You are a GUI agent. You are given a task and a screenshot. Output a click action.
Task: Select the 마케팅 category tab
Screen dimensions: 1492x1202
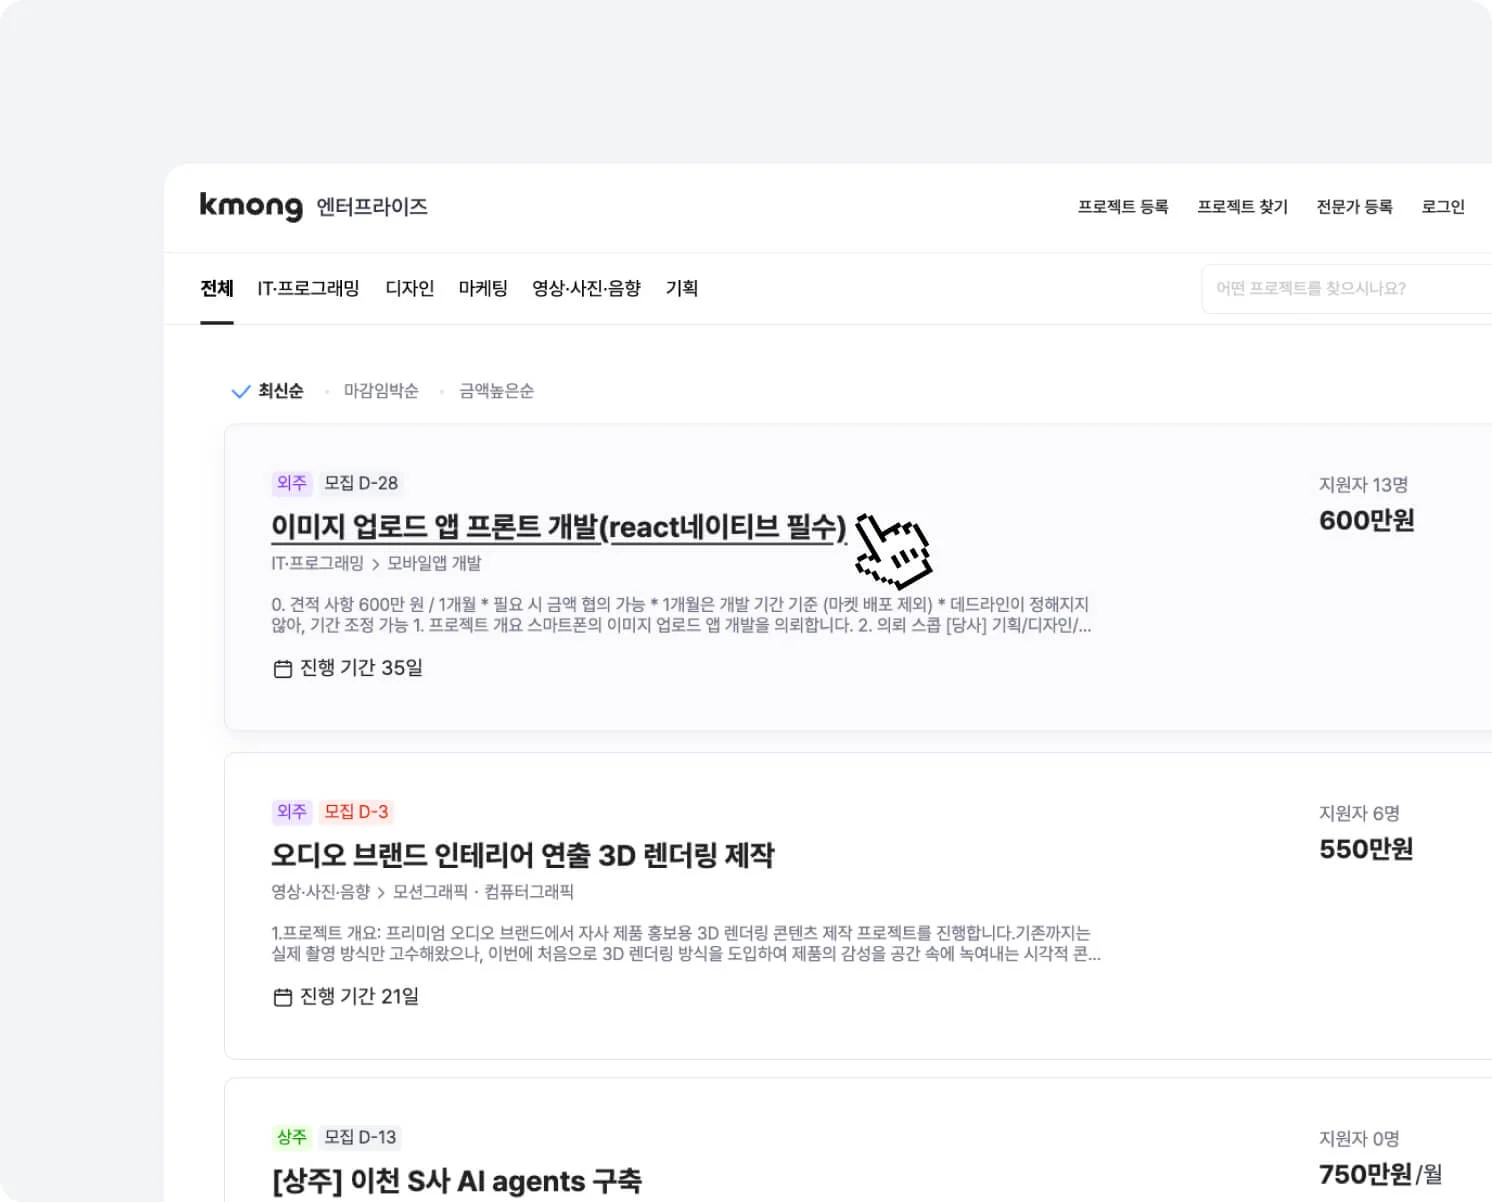483,289
